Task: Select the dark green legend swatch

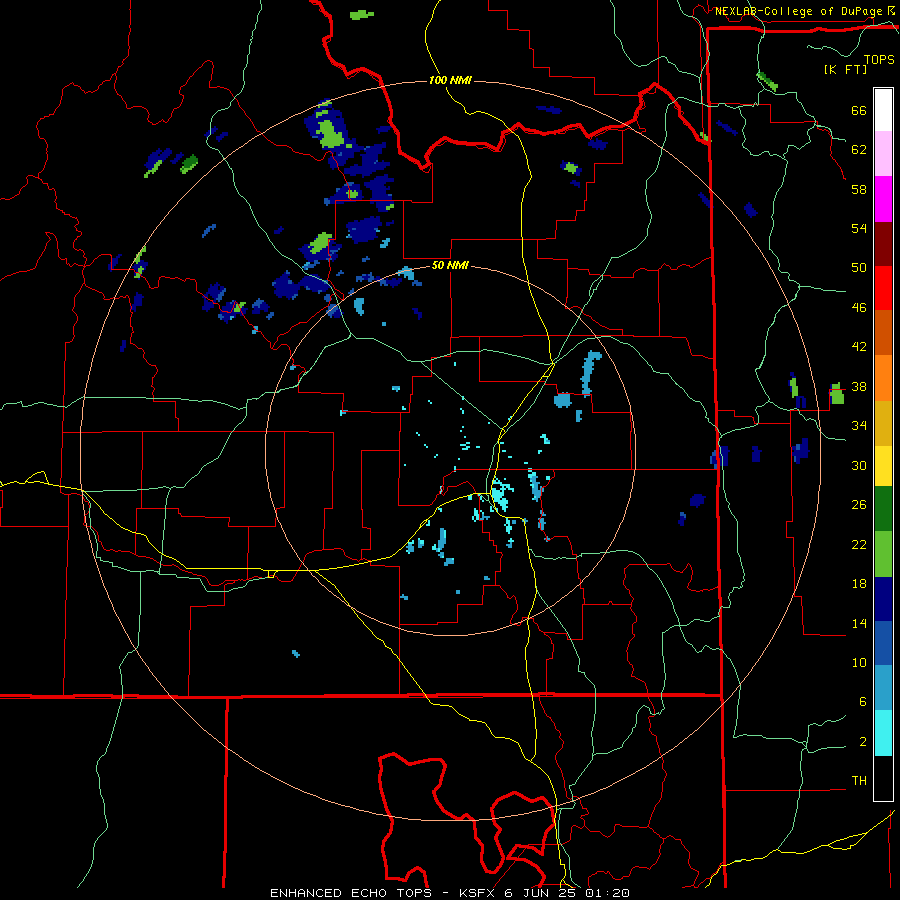Action: click(883, 509)
